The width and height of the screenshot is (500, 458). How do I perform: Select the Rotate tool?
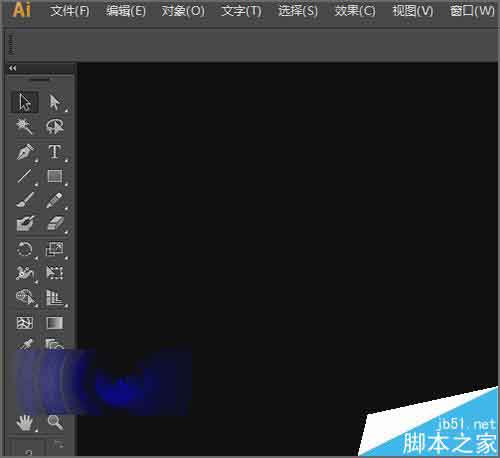click(x=25, y=249)
